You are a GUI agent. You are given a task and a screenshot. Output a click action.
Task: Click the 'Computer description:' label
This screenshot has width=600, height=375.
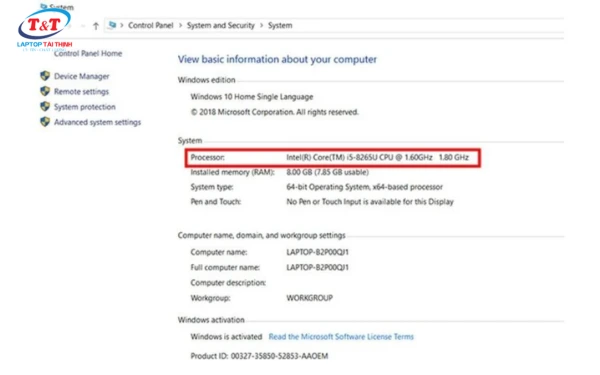click(228, 283)
